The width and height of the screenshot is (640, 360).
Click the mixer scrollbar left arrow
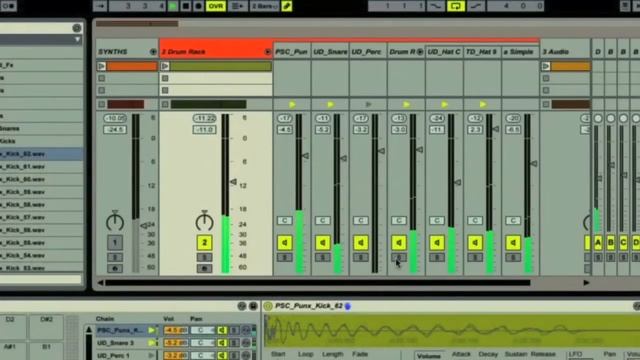(x=100, y=282)
